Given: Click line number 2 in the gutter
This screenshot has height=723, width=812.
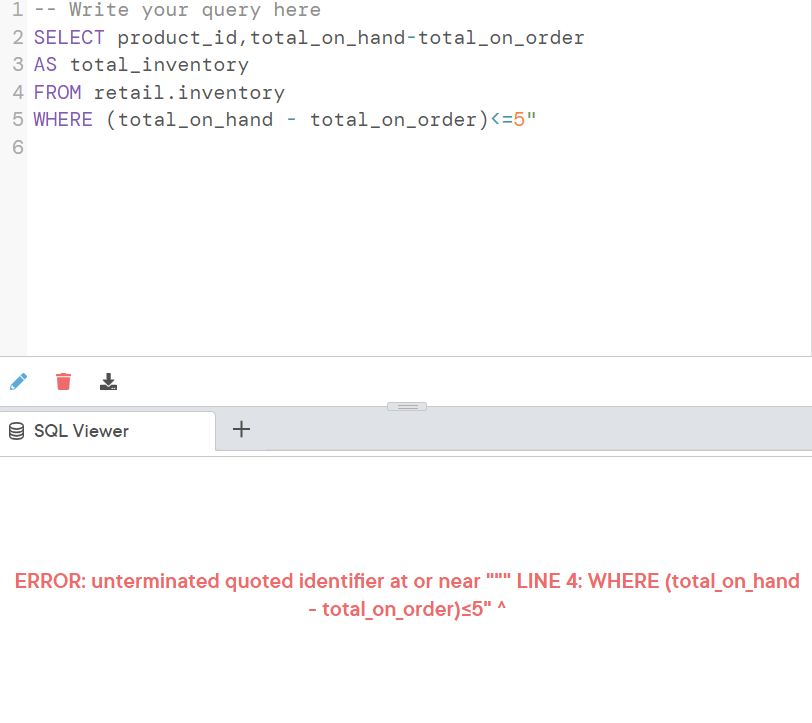Looking at the screenshot, I should 16,37.
